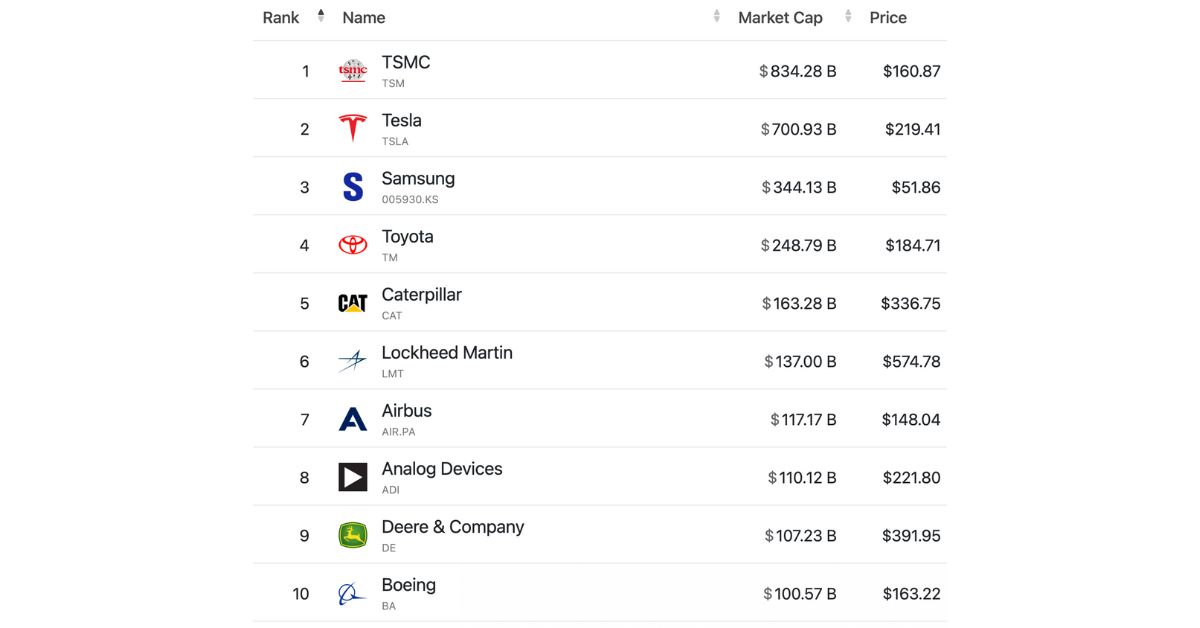Click the Analog Devices play-shaped logo

click(x=353, y=477)
